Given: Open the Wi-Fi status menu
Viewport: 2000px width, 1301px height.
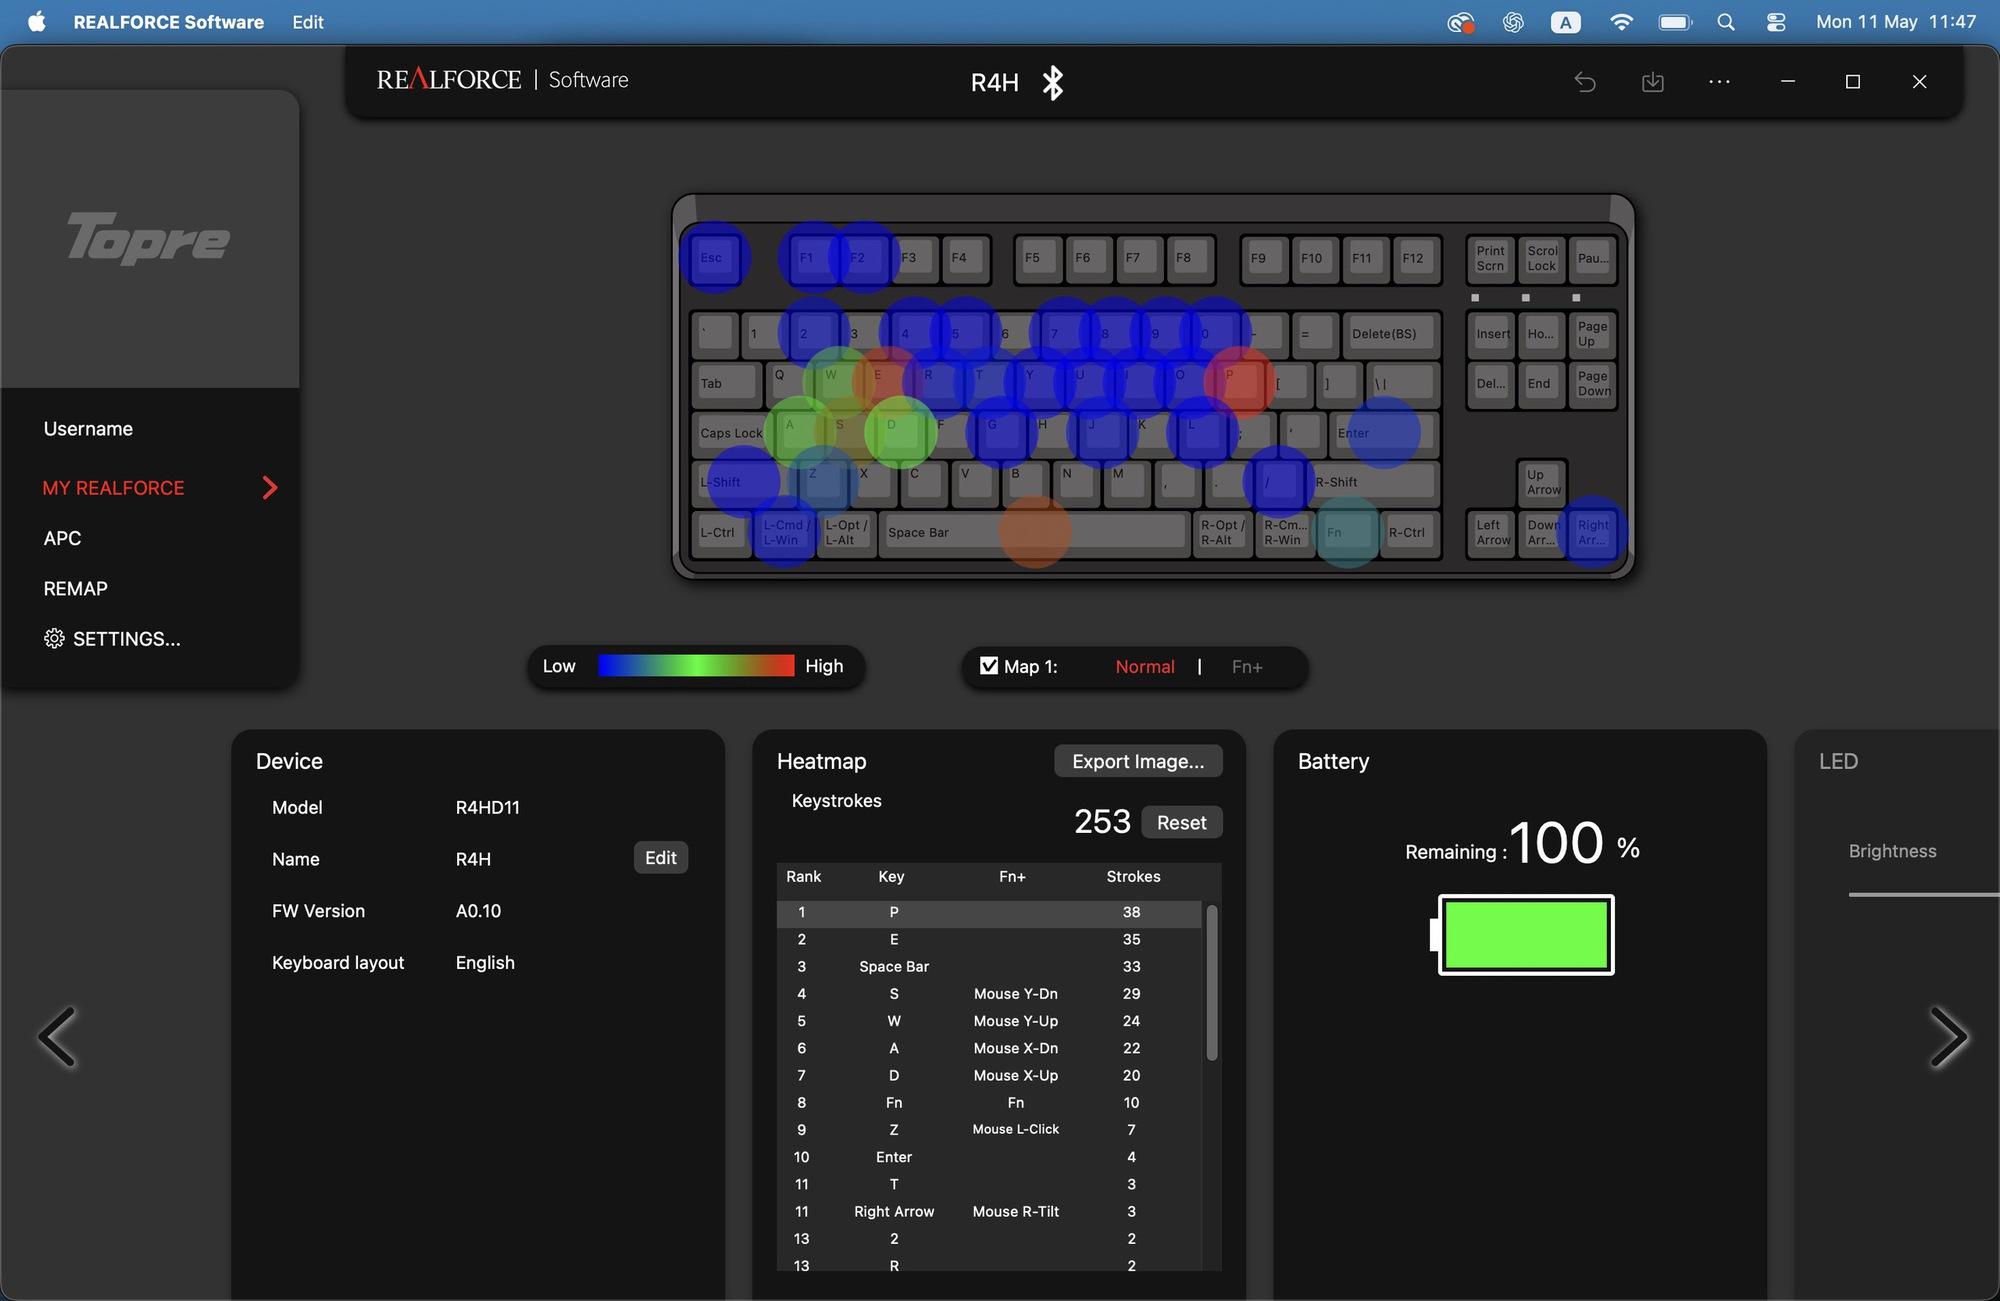Looking at the screenshot, I should (x=1621, y=22).
